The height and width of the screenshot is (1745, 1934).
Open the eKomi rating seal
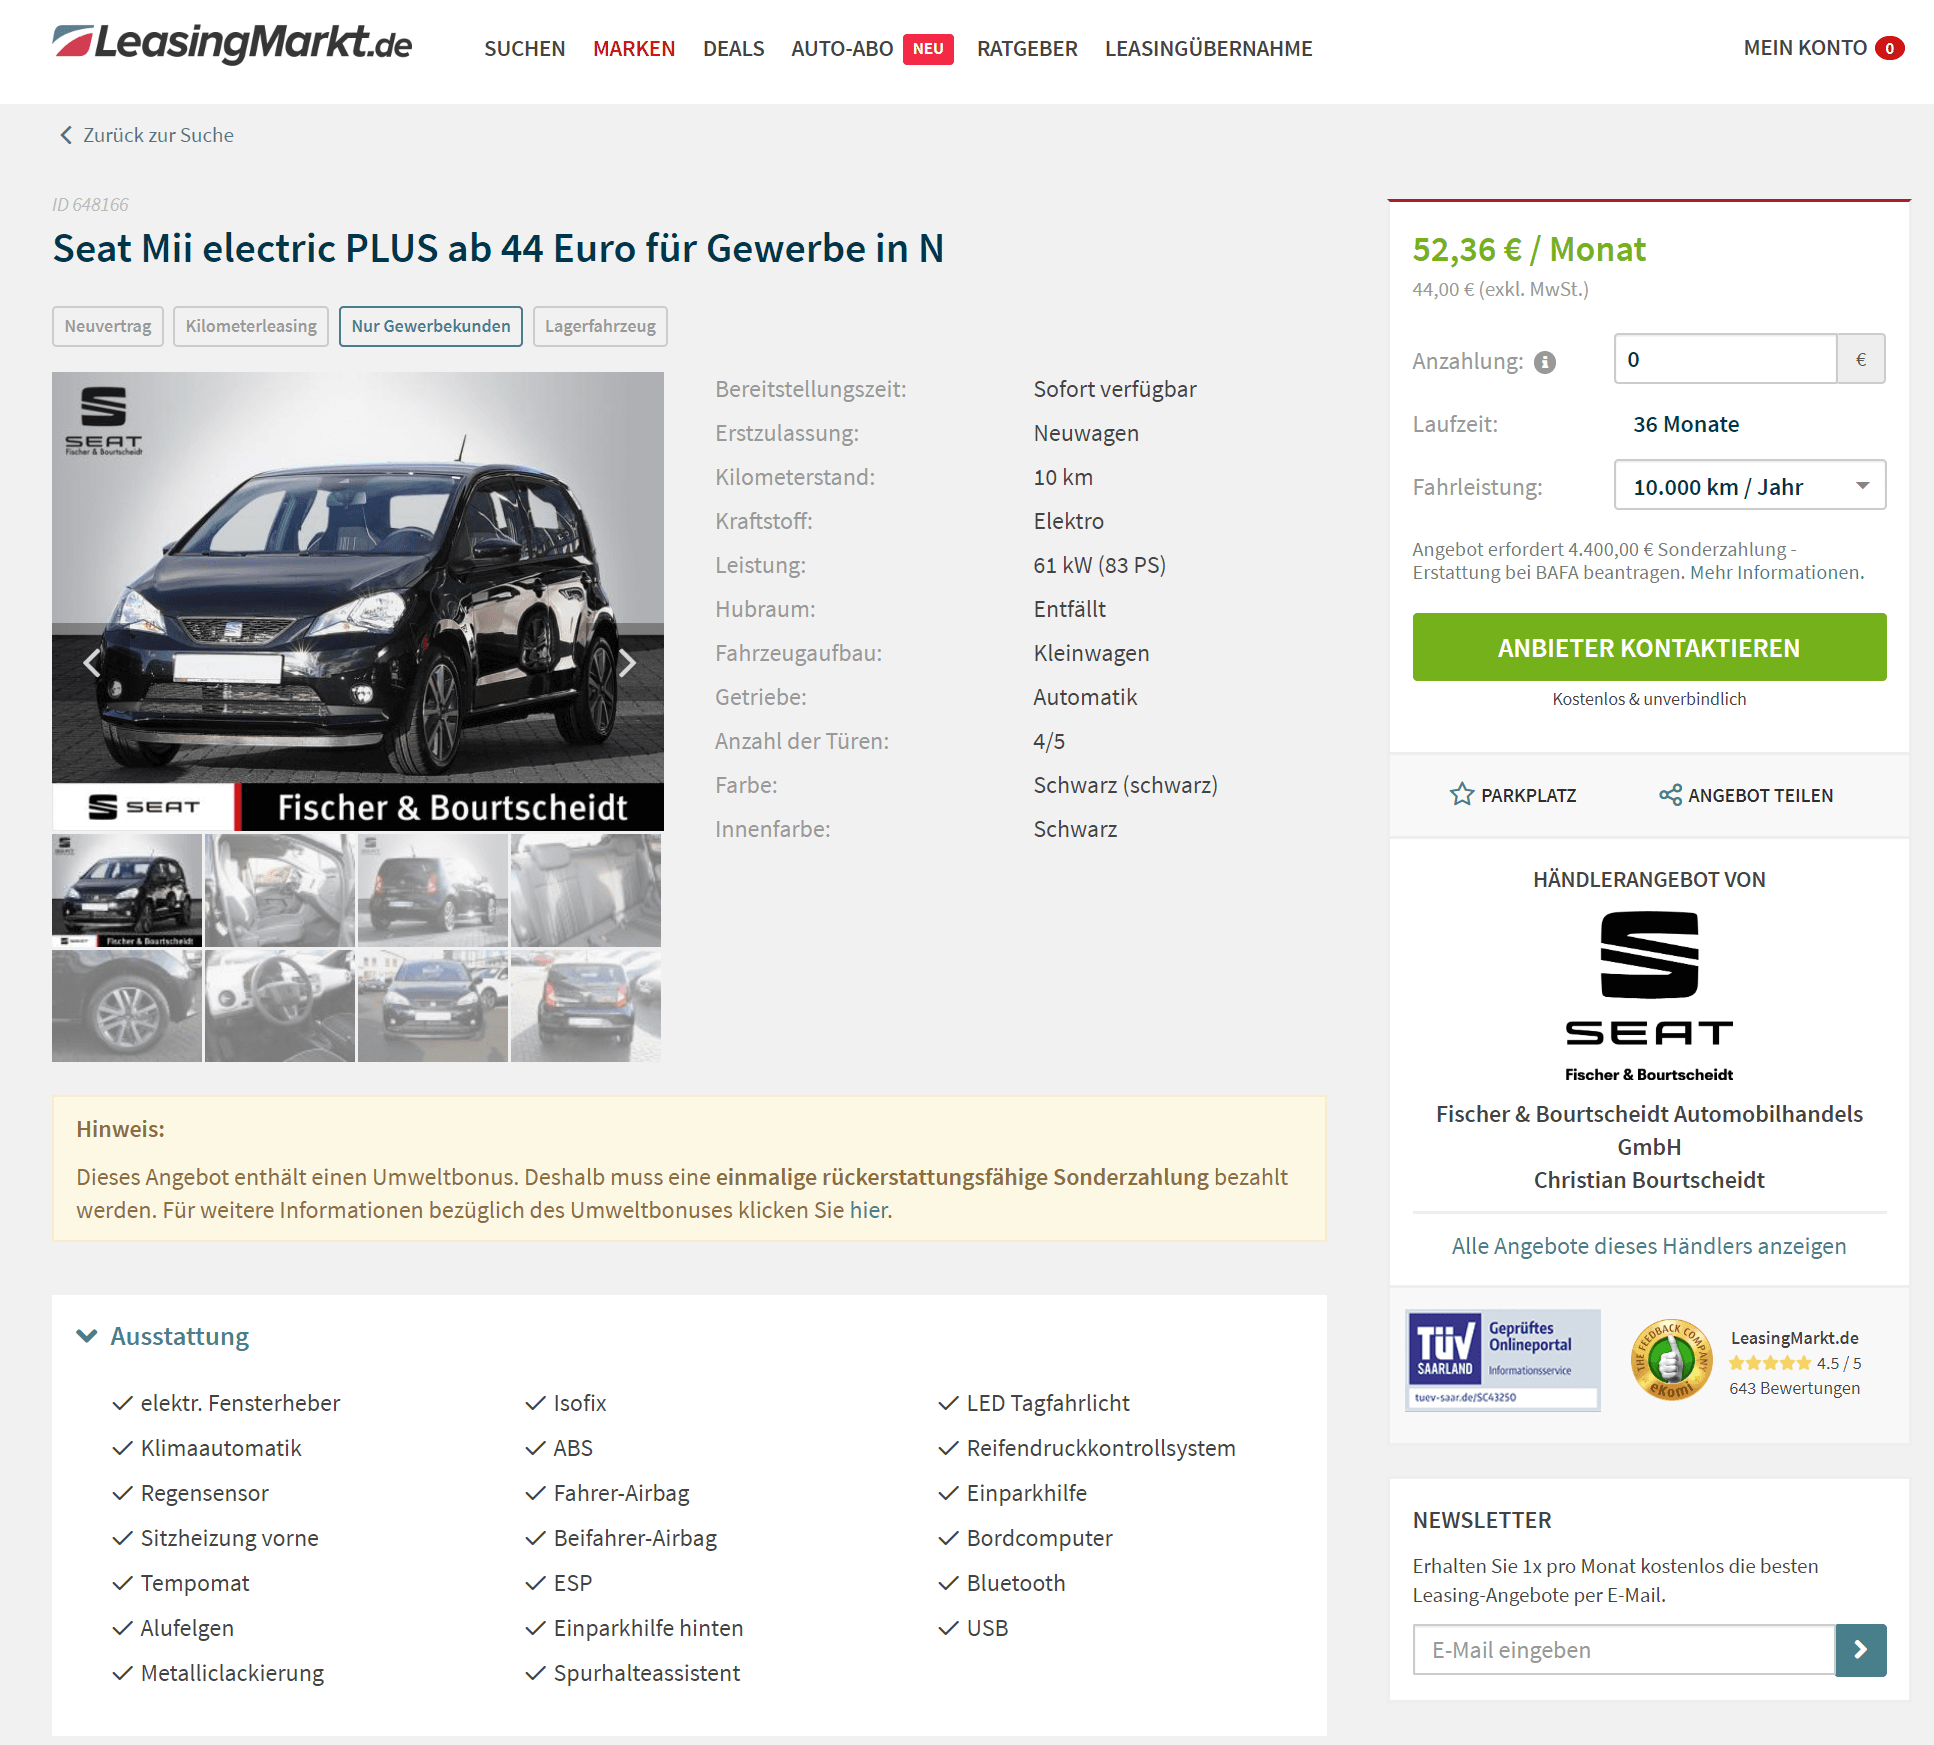1671,1360
